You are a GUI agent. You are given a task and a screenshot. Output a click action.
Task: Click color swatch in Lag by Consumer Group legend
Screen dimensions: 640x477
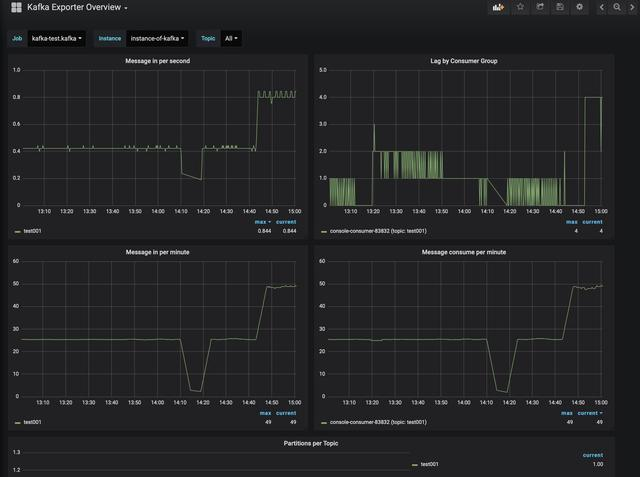click(x=324, y=231)
